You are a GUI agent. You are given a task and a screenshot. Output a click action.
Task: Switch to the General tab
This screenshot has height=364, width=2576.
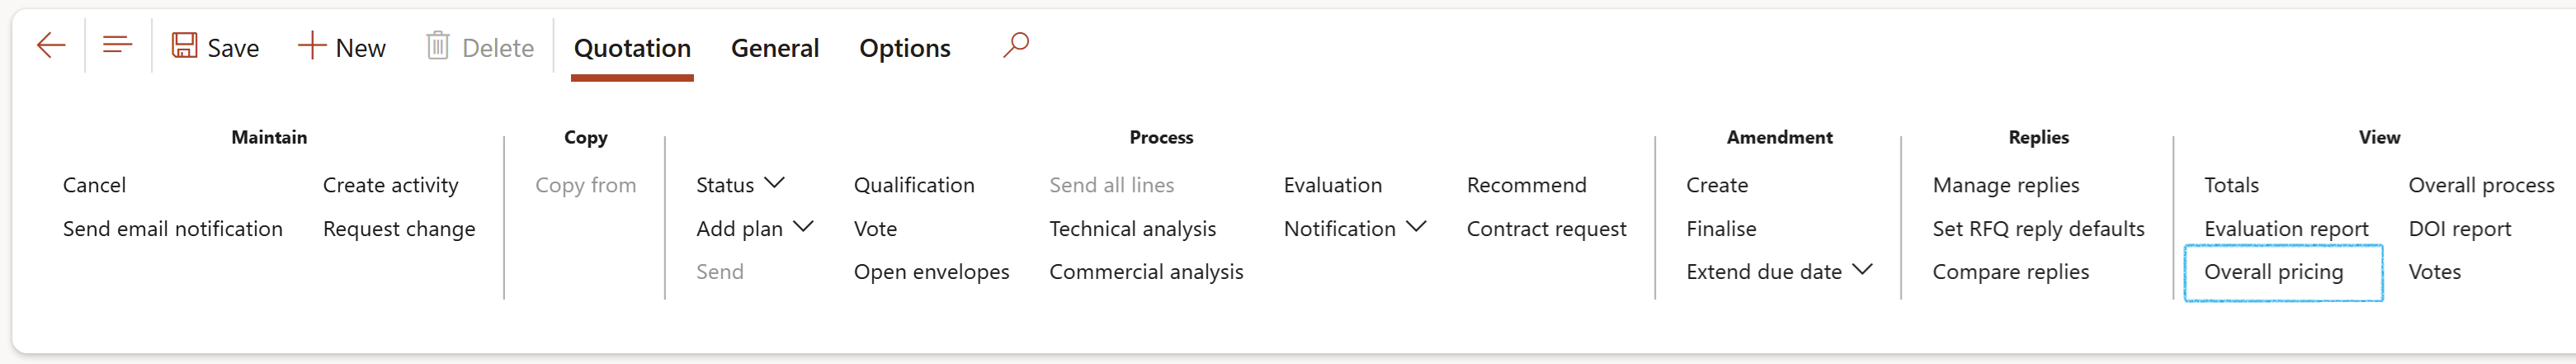pos(775,48)
